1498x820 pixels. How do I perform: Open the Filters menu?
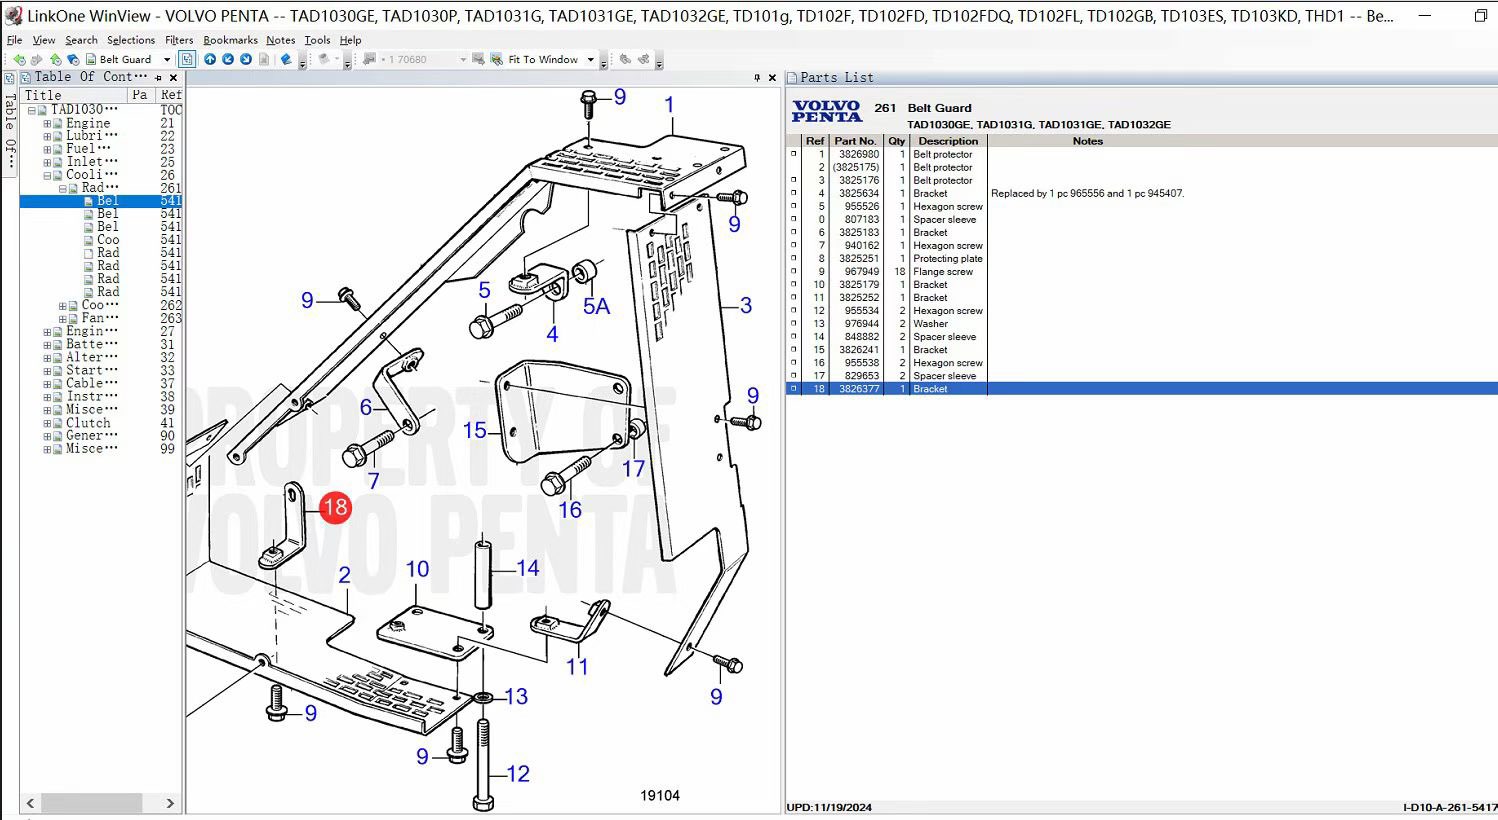[x=179, y=40]
